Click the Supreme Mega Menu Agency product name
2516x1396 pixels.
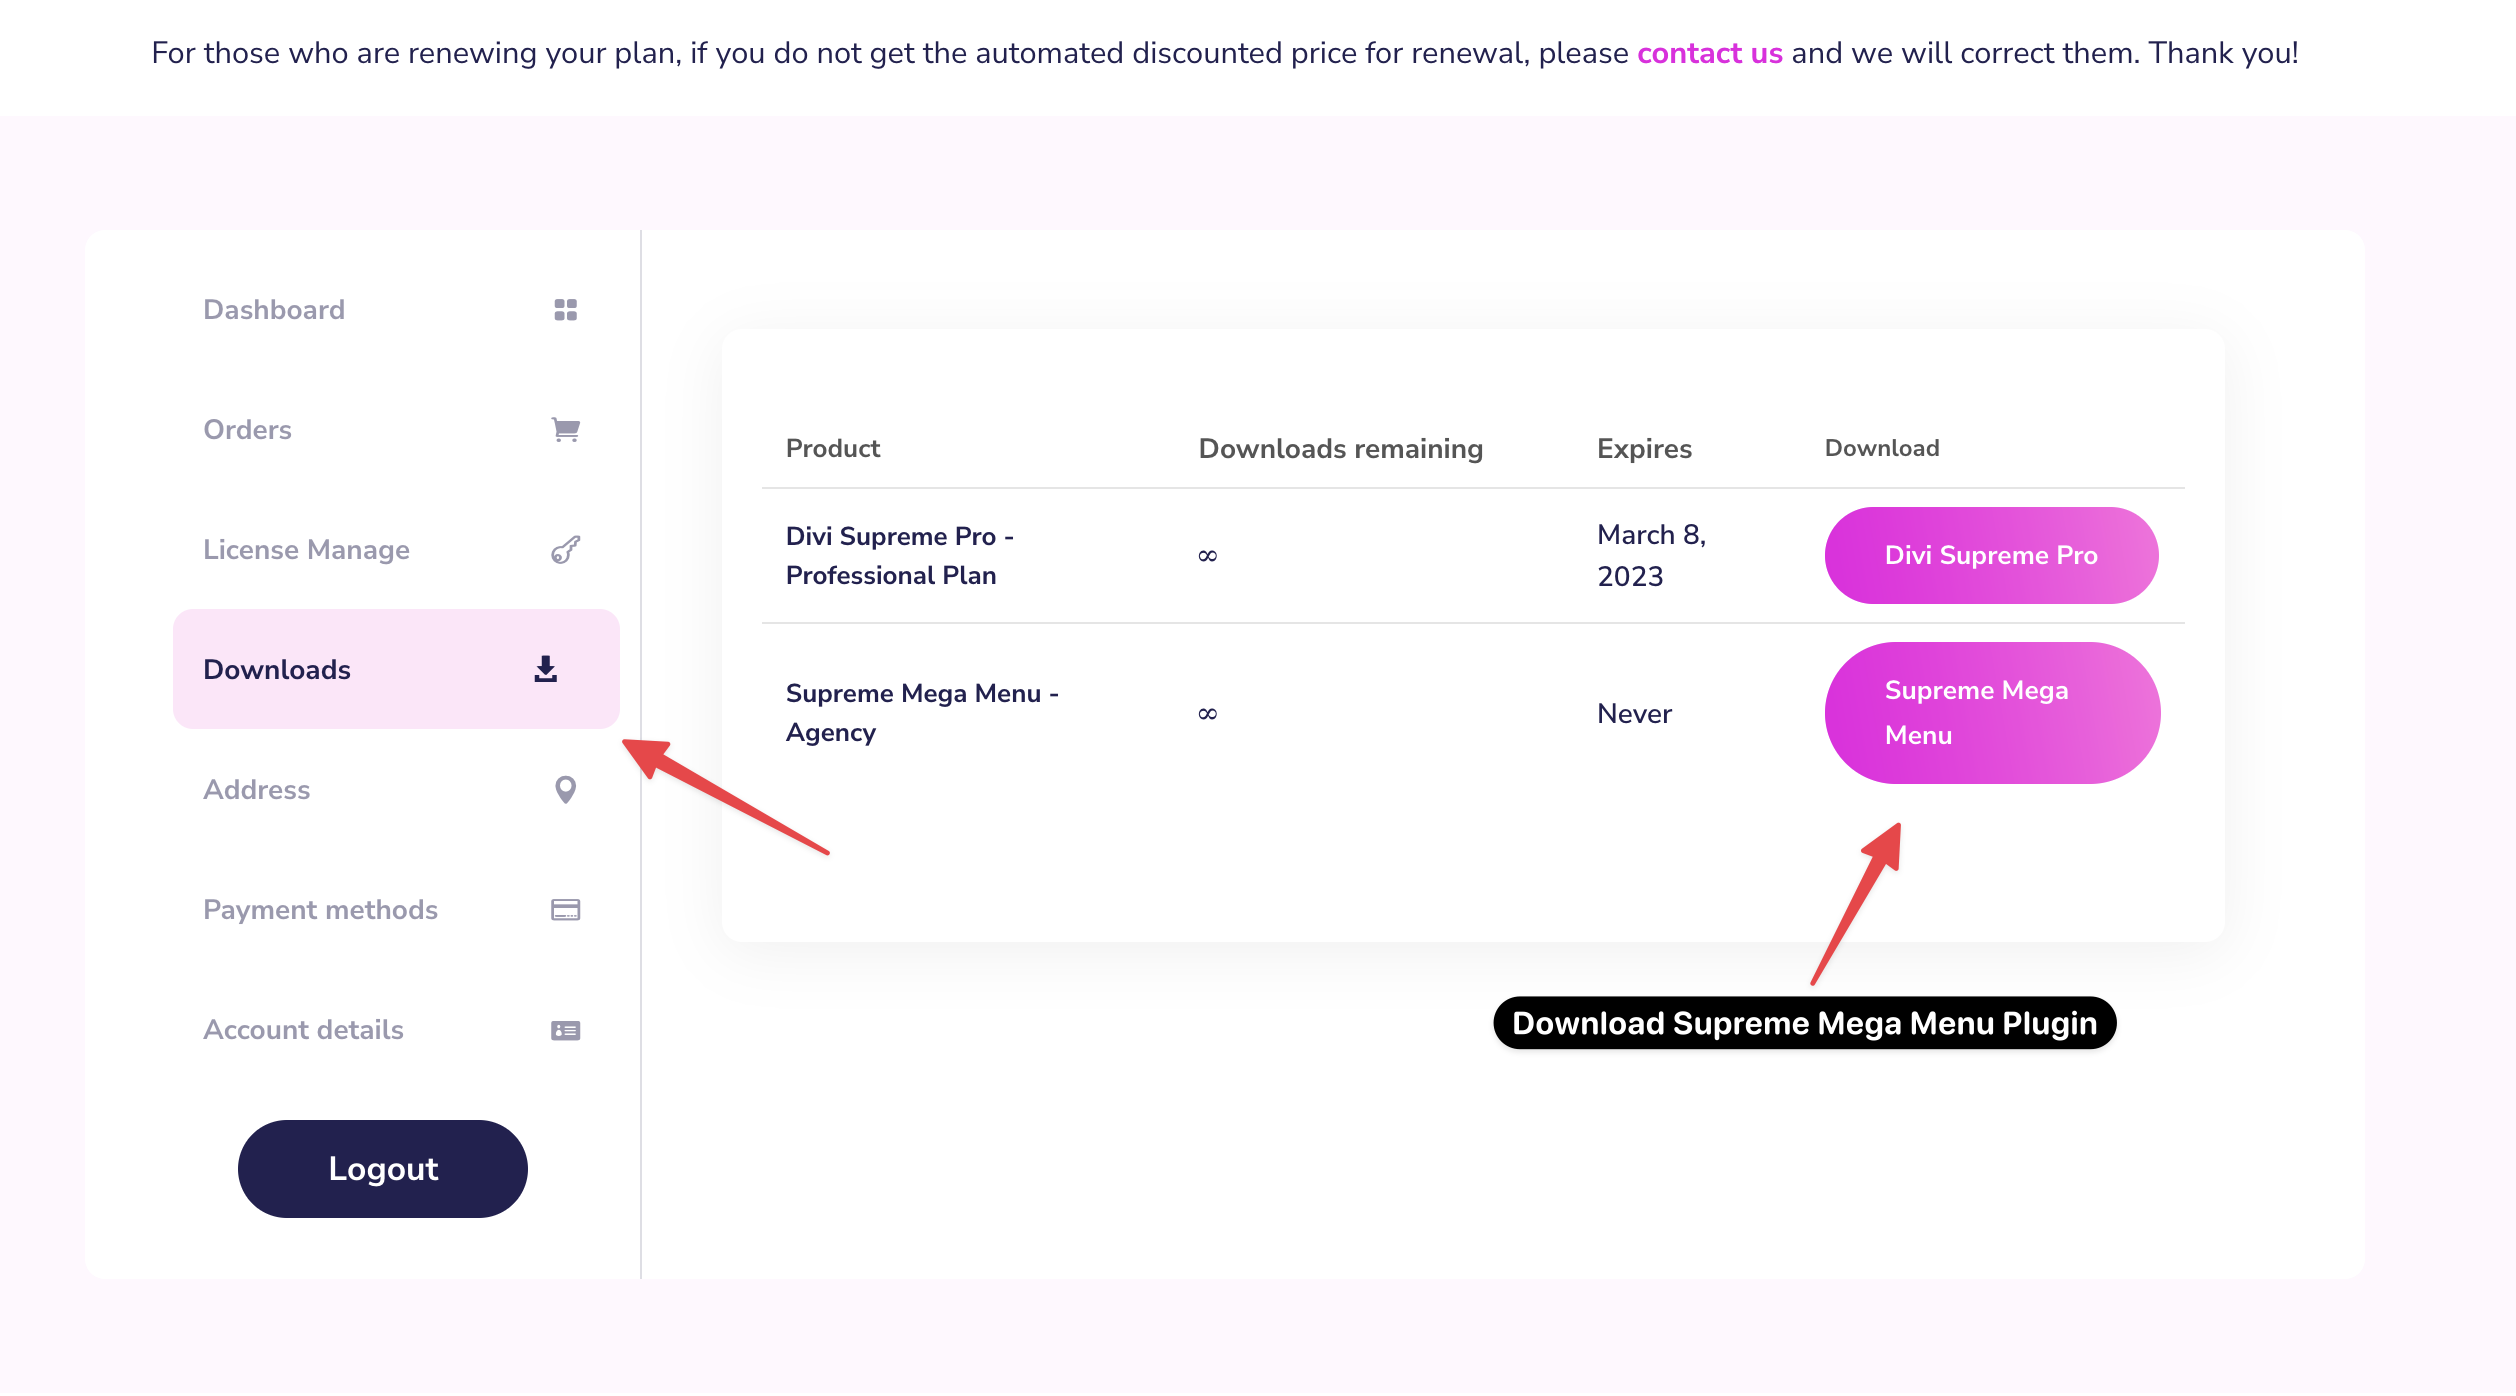pos(920,713)
